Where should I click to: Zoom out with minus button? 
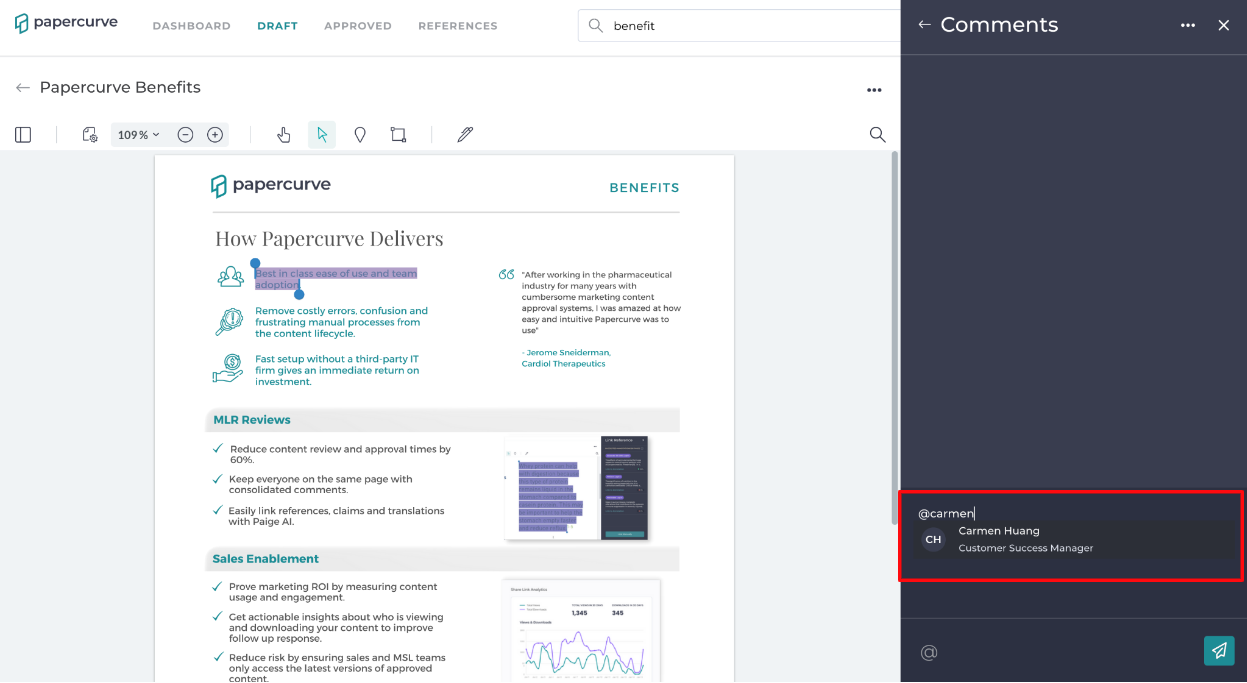click(185, 135)
